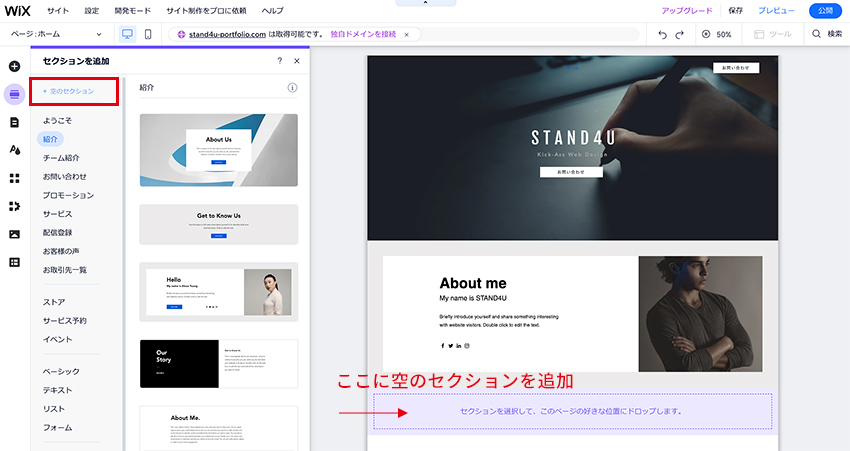Choose the Hello portrait section template

tap(218, 292)
